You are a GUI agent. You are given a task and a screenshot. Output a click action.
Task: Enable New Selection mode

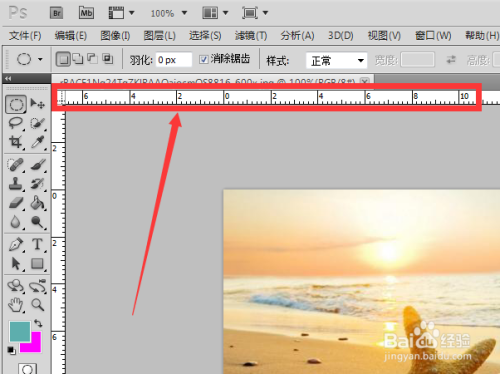point(63,59)
